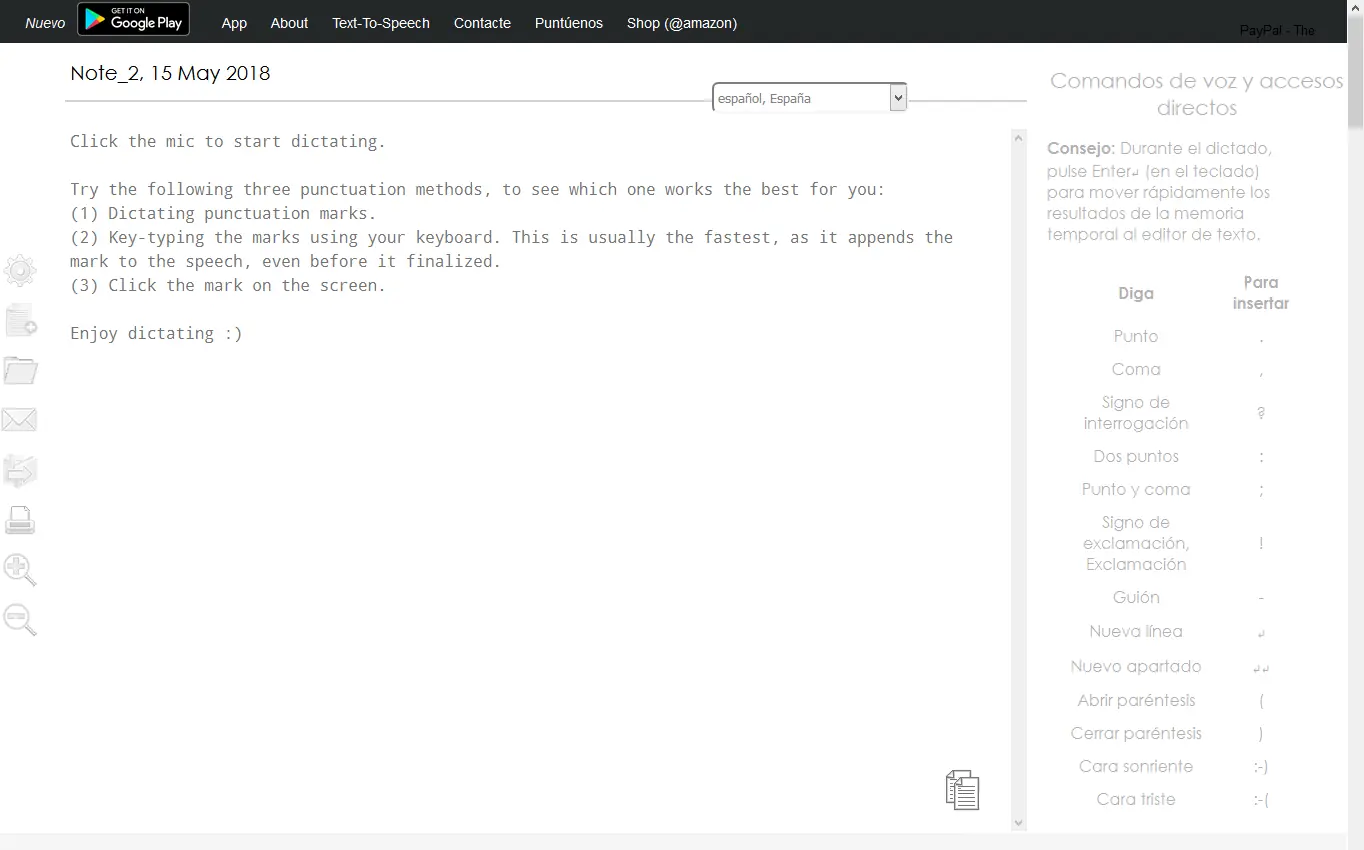The width and height of the screenshot is (1364, 850).
Task: Open settings via the gear icon
Action: click(x=20, y=270)
